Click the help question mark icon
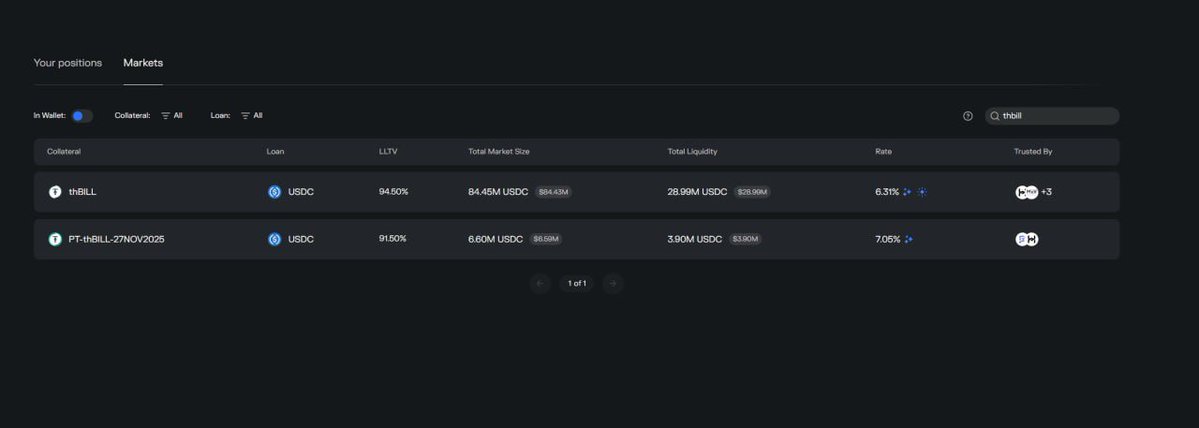 [968, 116]
